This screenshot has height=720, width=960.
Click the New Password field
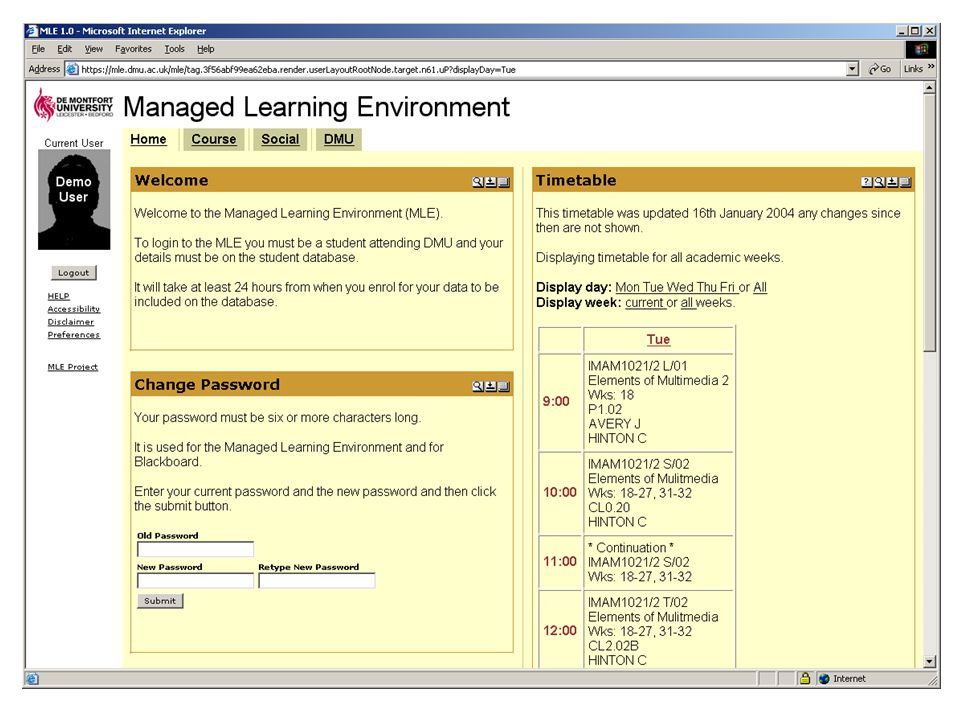(195, 580)
